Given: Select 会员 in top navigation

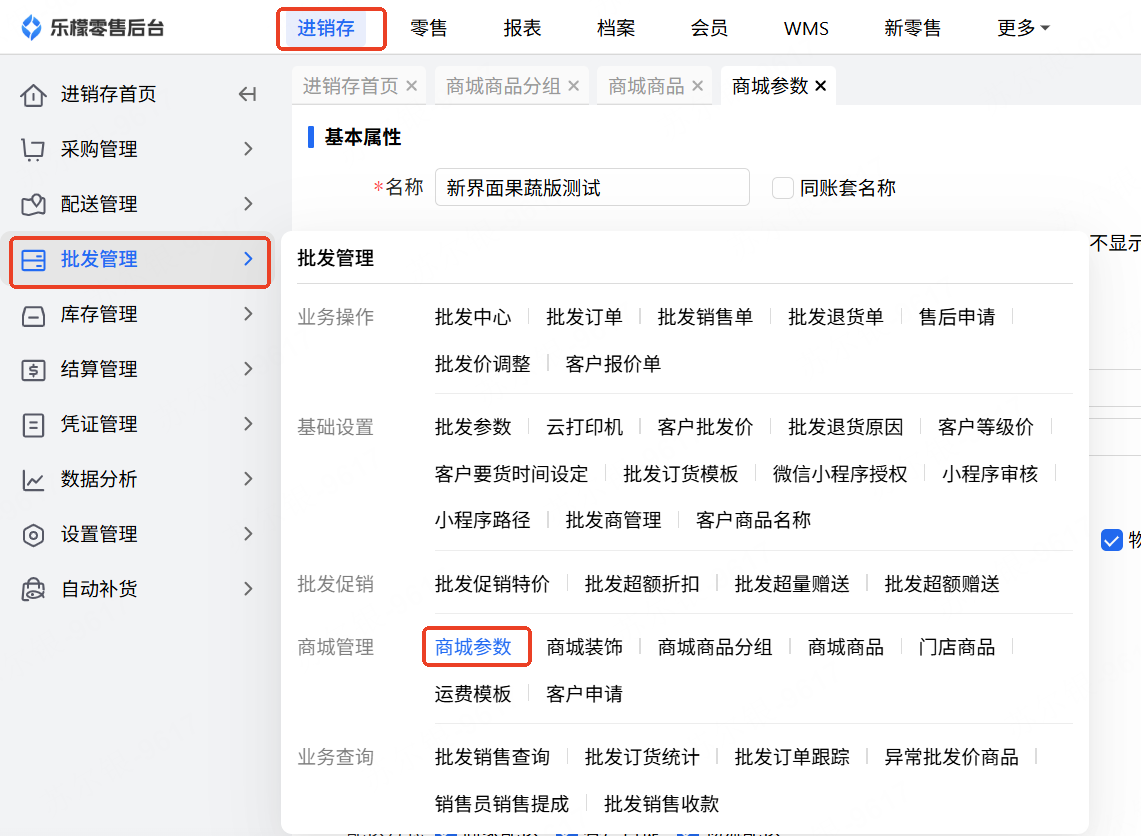Looking at the screenshot, I should tap(709, 28).
